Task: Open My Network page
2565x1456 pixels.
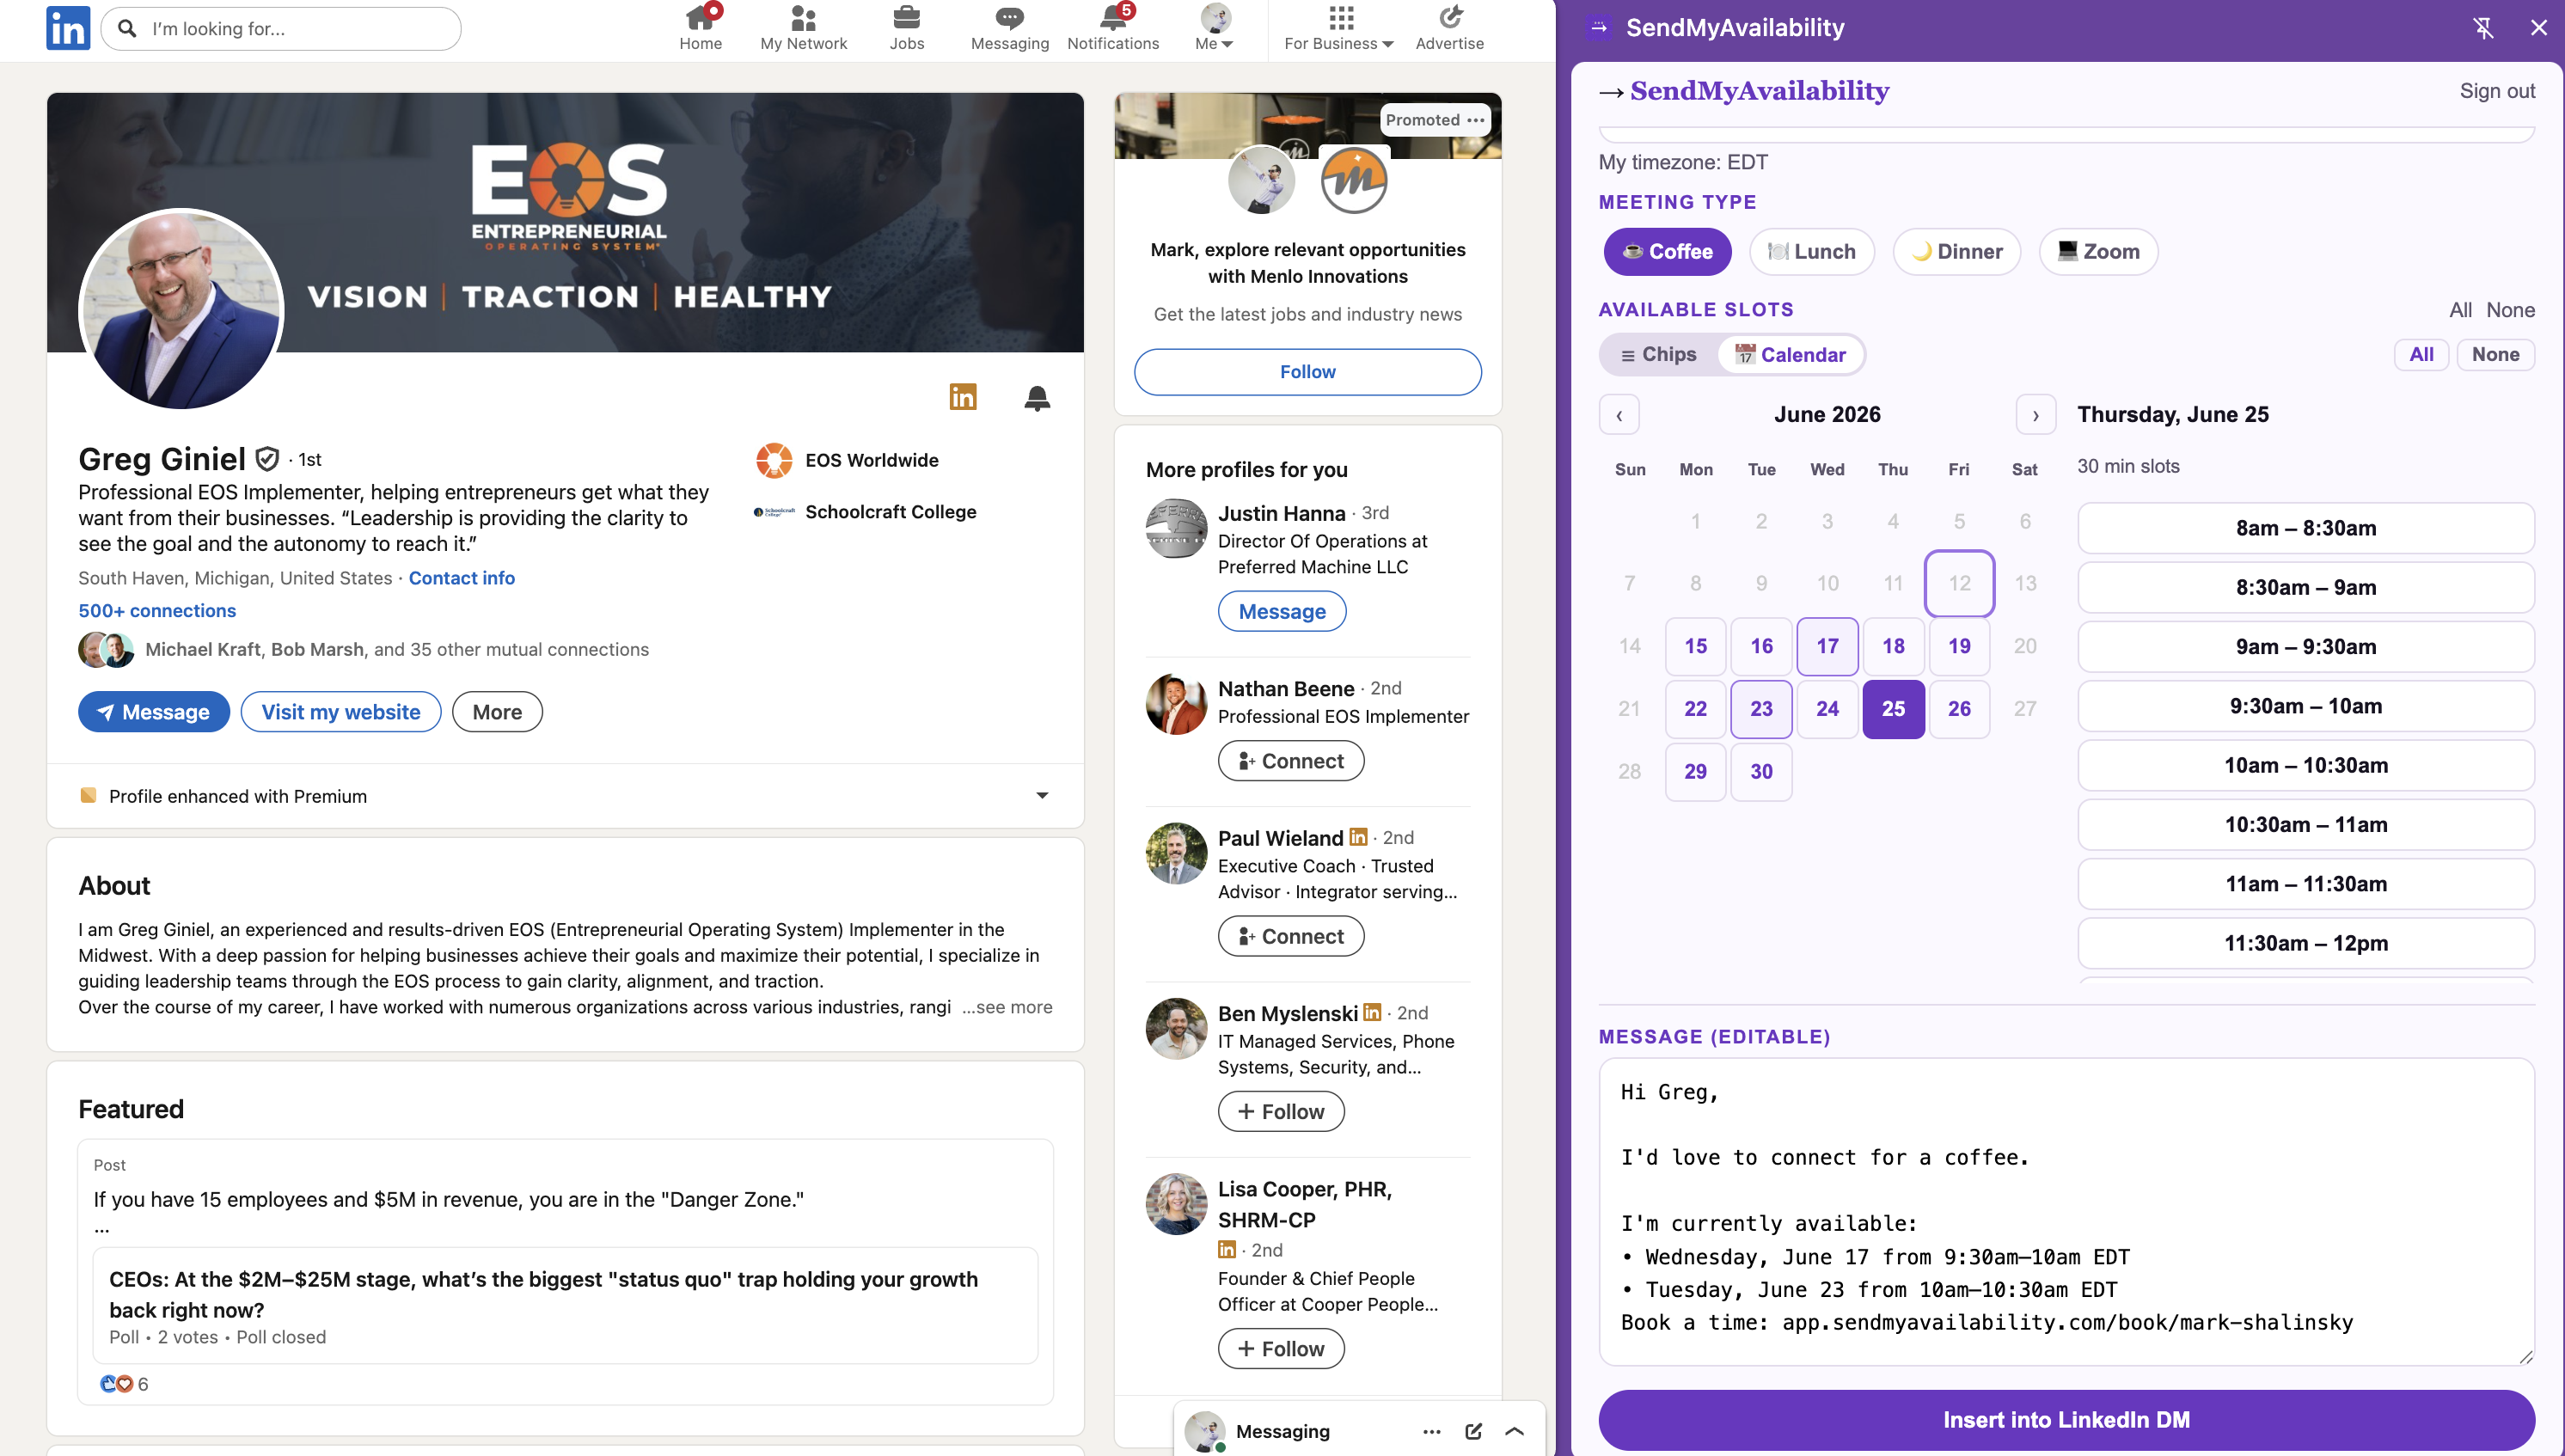Action: 803,28
